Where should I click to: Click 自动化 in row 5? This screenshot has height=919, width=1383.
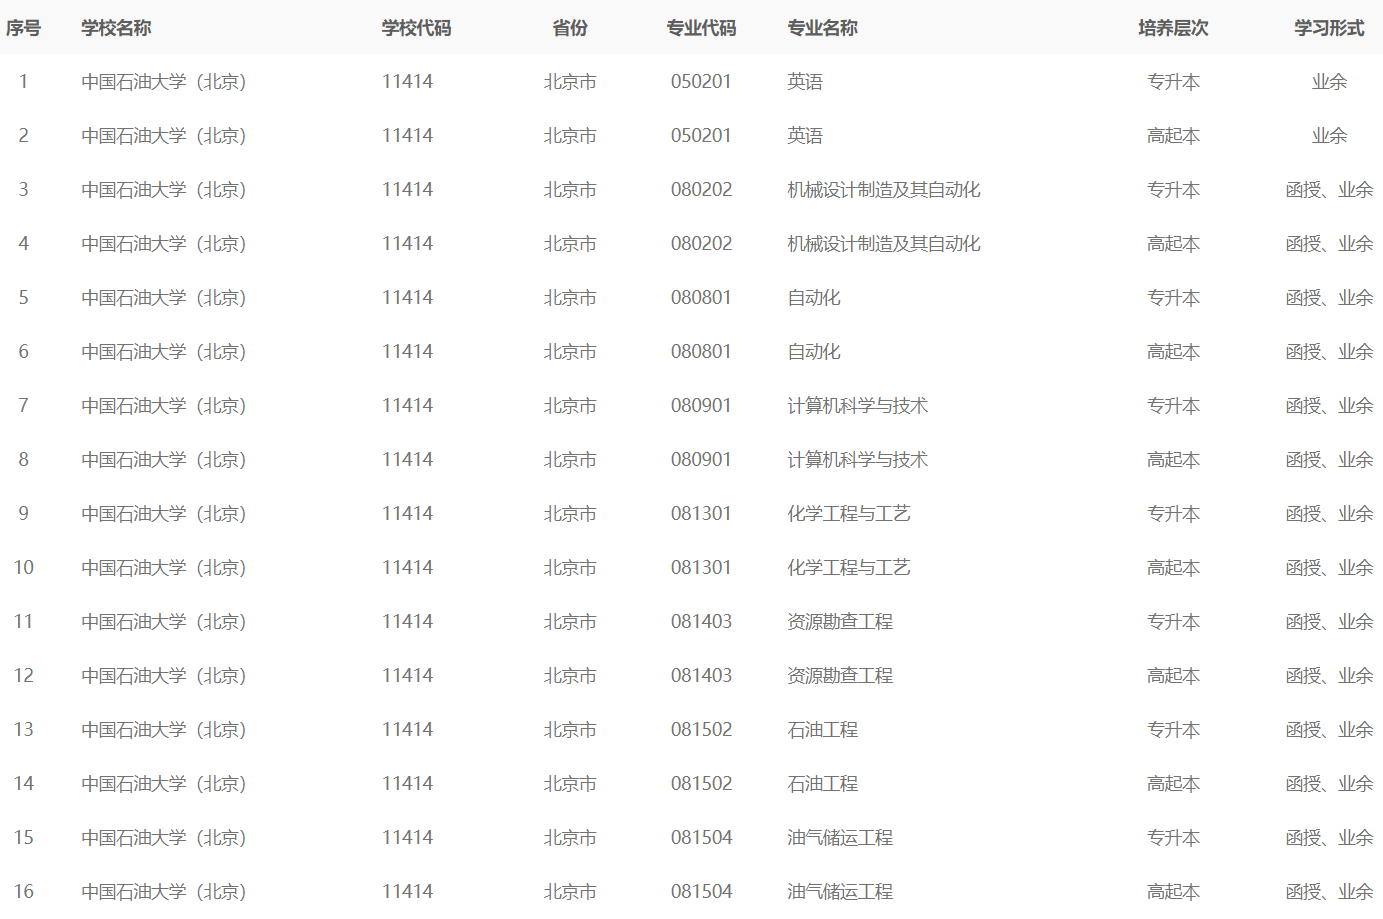[x=814, y=298]
